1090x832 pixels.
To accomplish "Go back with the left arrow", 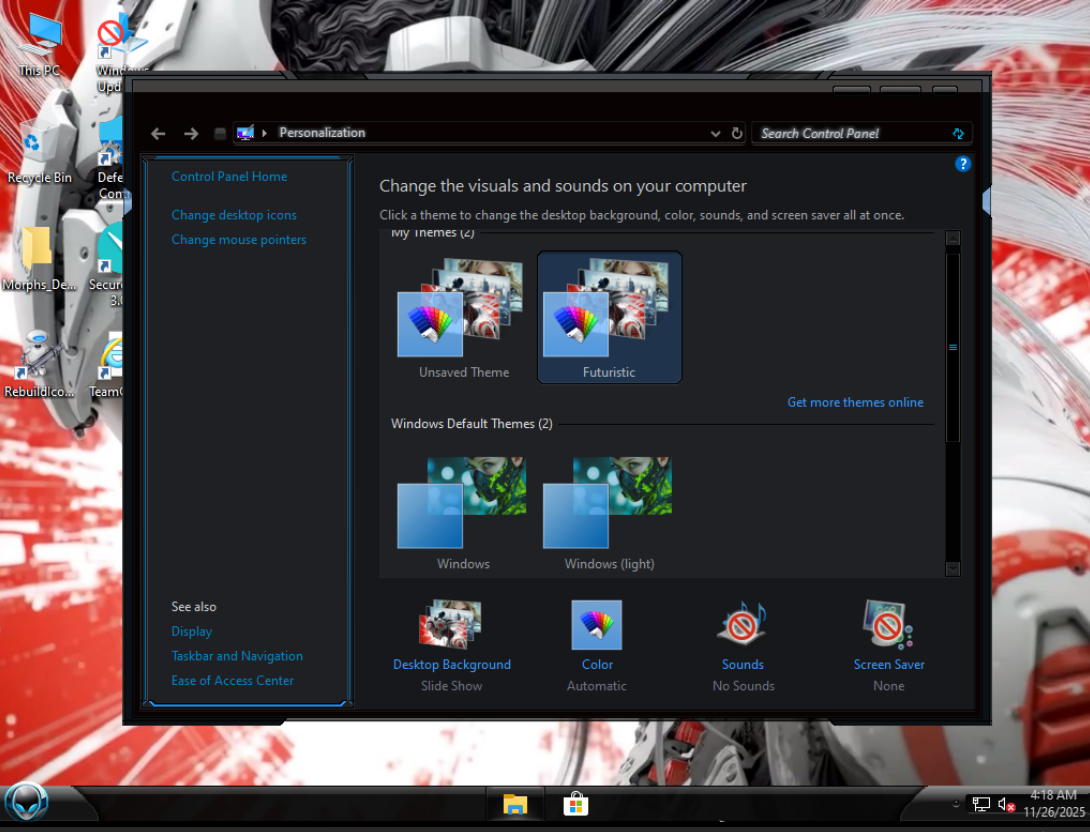I will click(x=158, y=133).
